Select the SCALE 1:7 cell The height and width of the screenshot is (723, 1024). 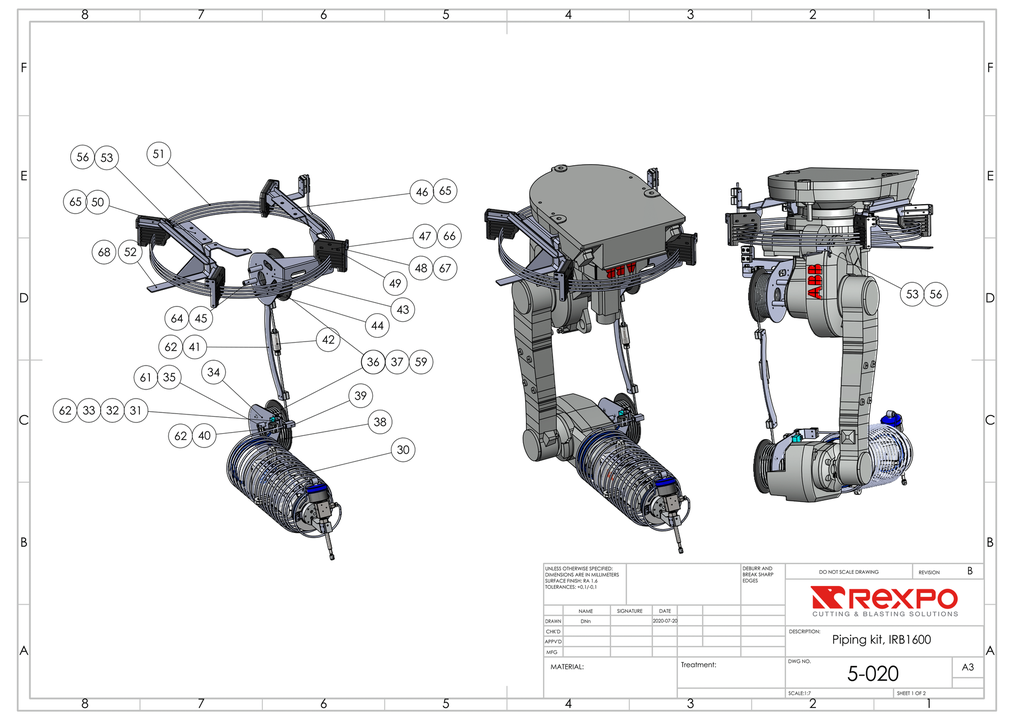click(799, 693)
